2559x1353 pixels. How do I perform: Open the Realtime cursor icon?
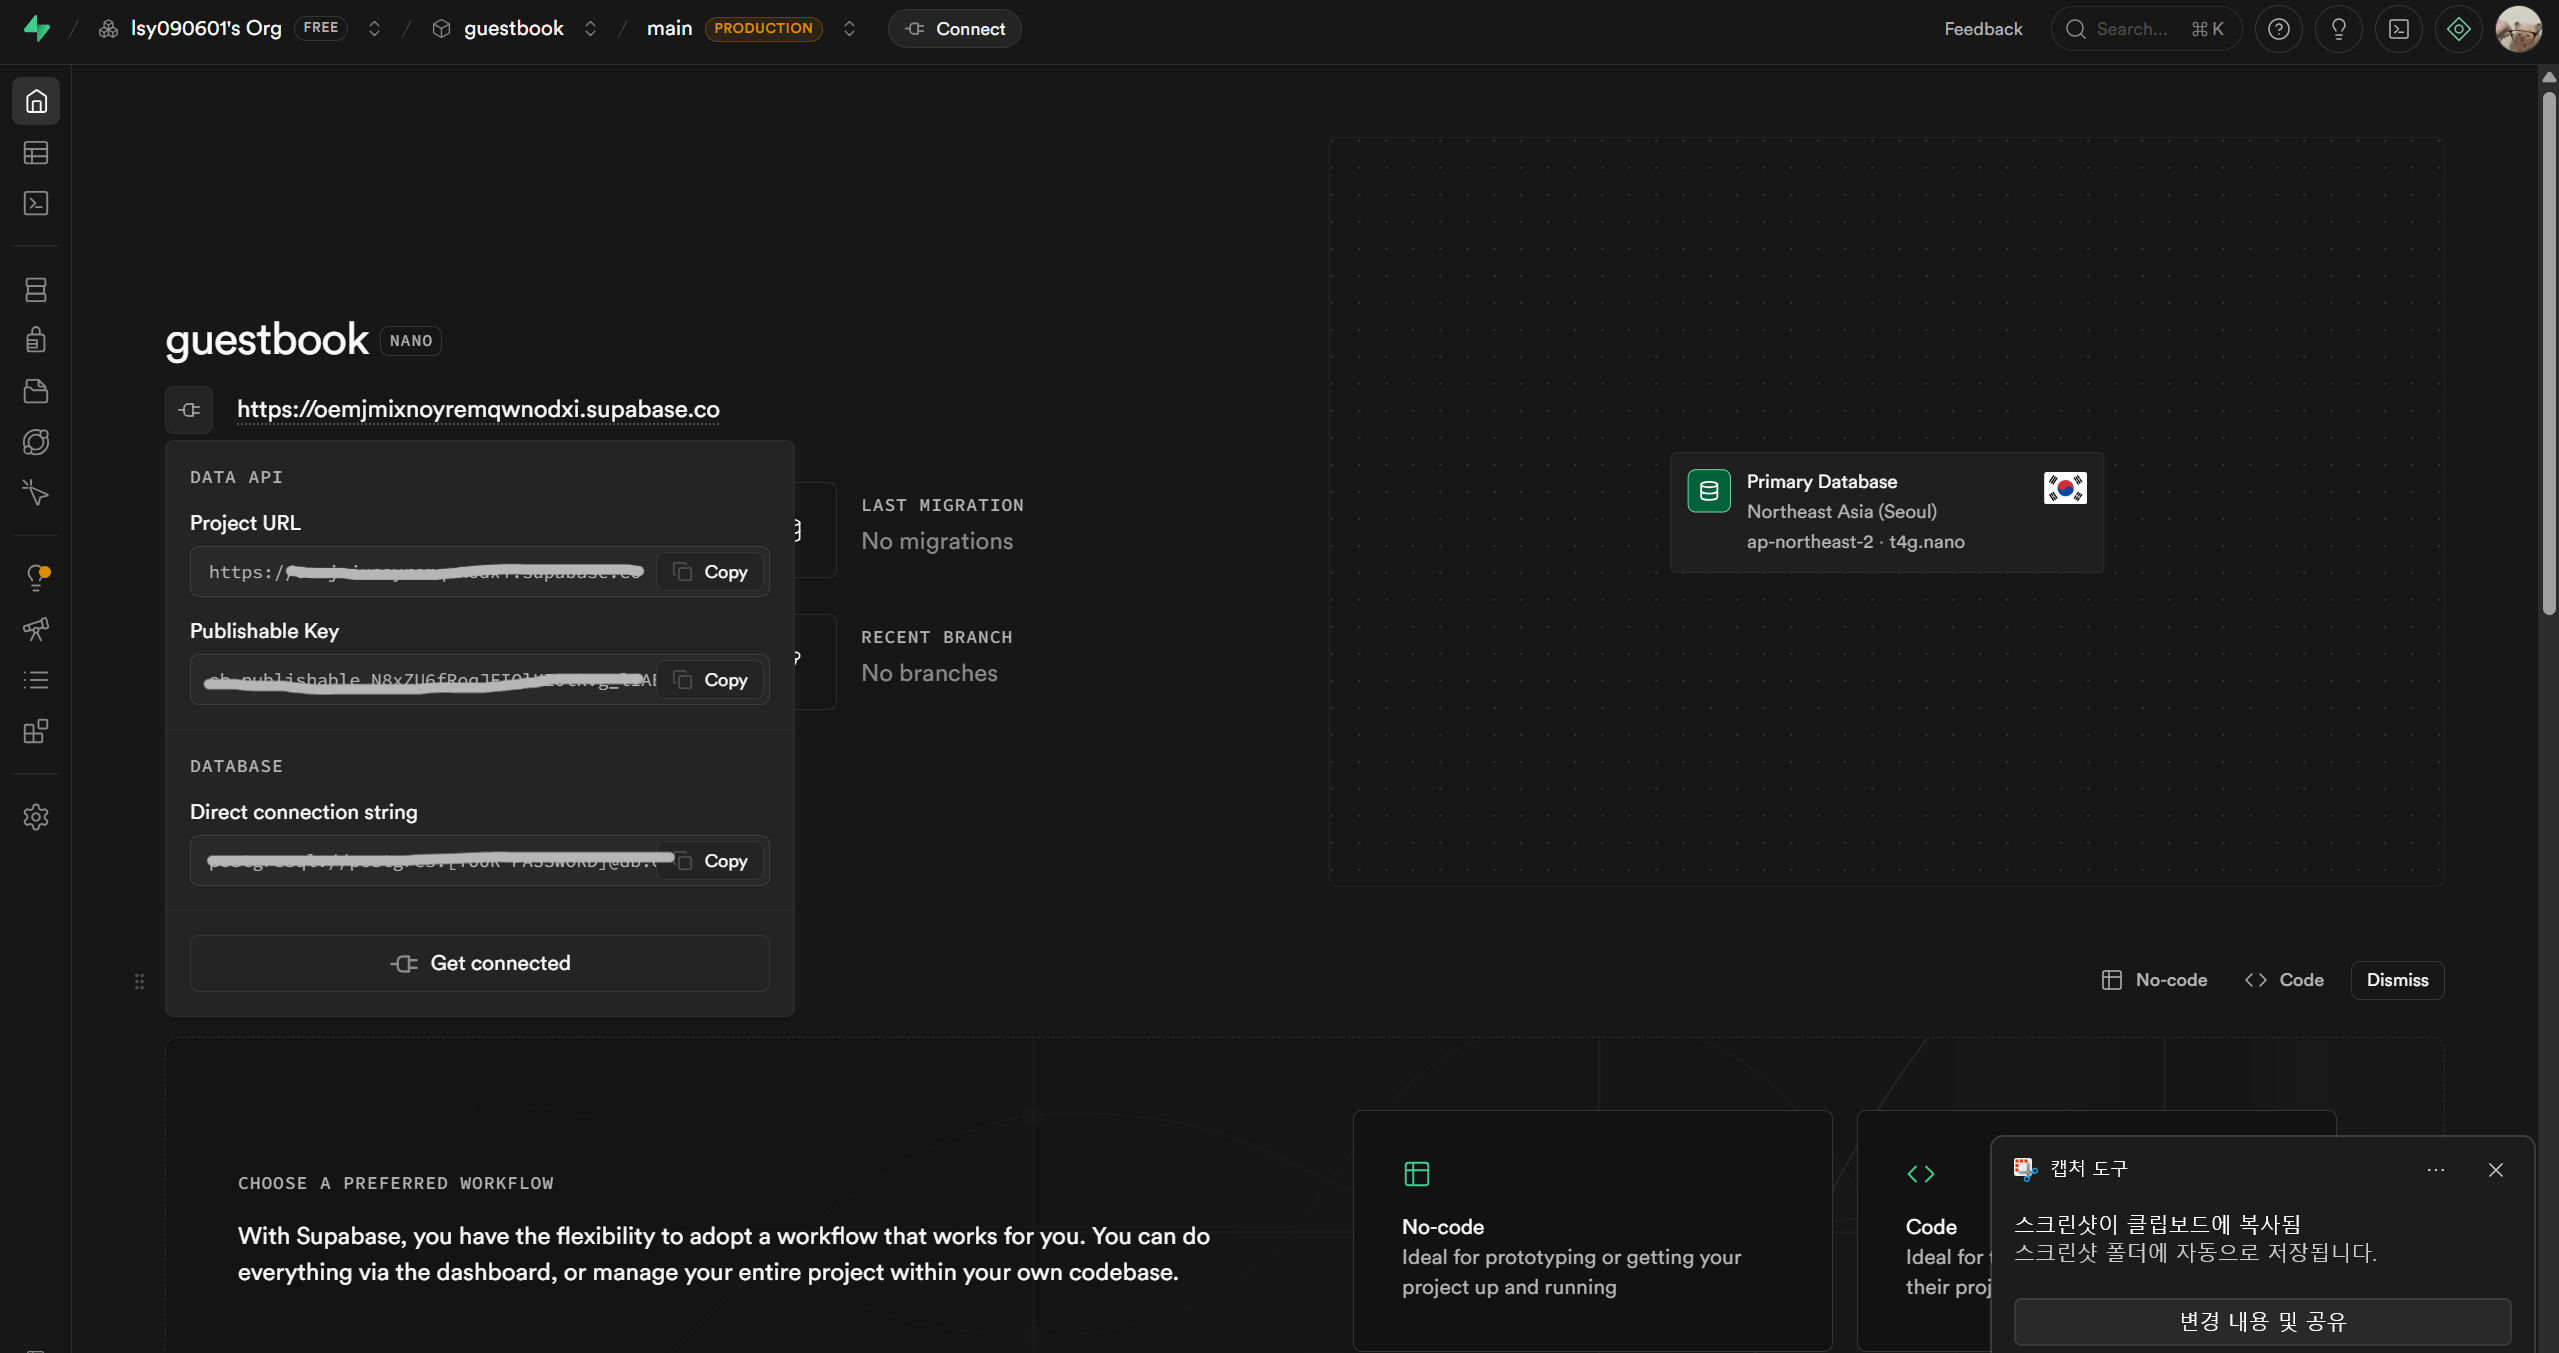36,493
